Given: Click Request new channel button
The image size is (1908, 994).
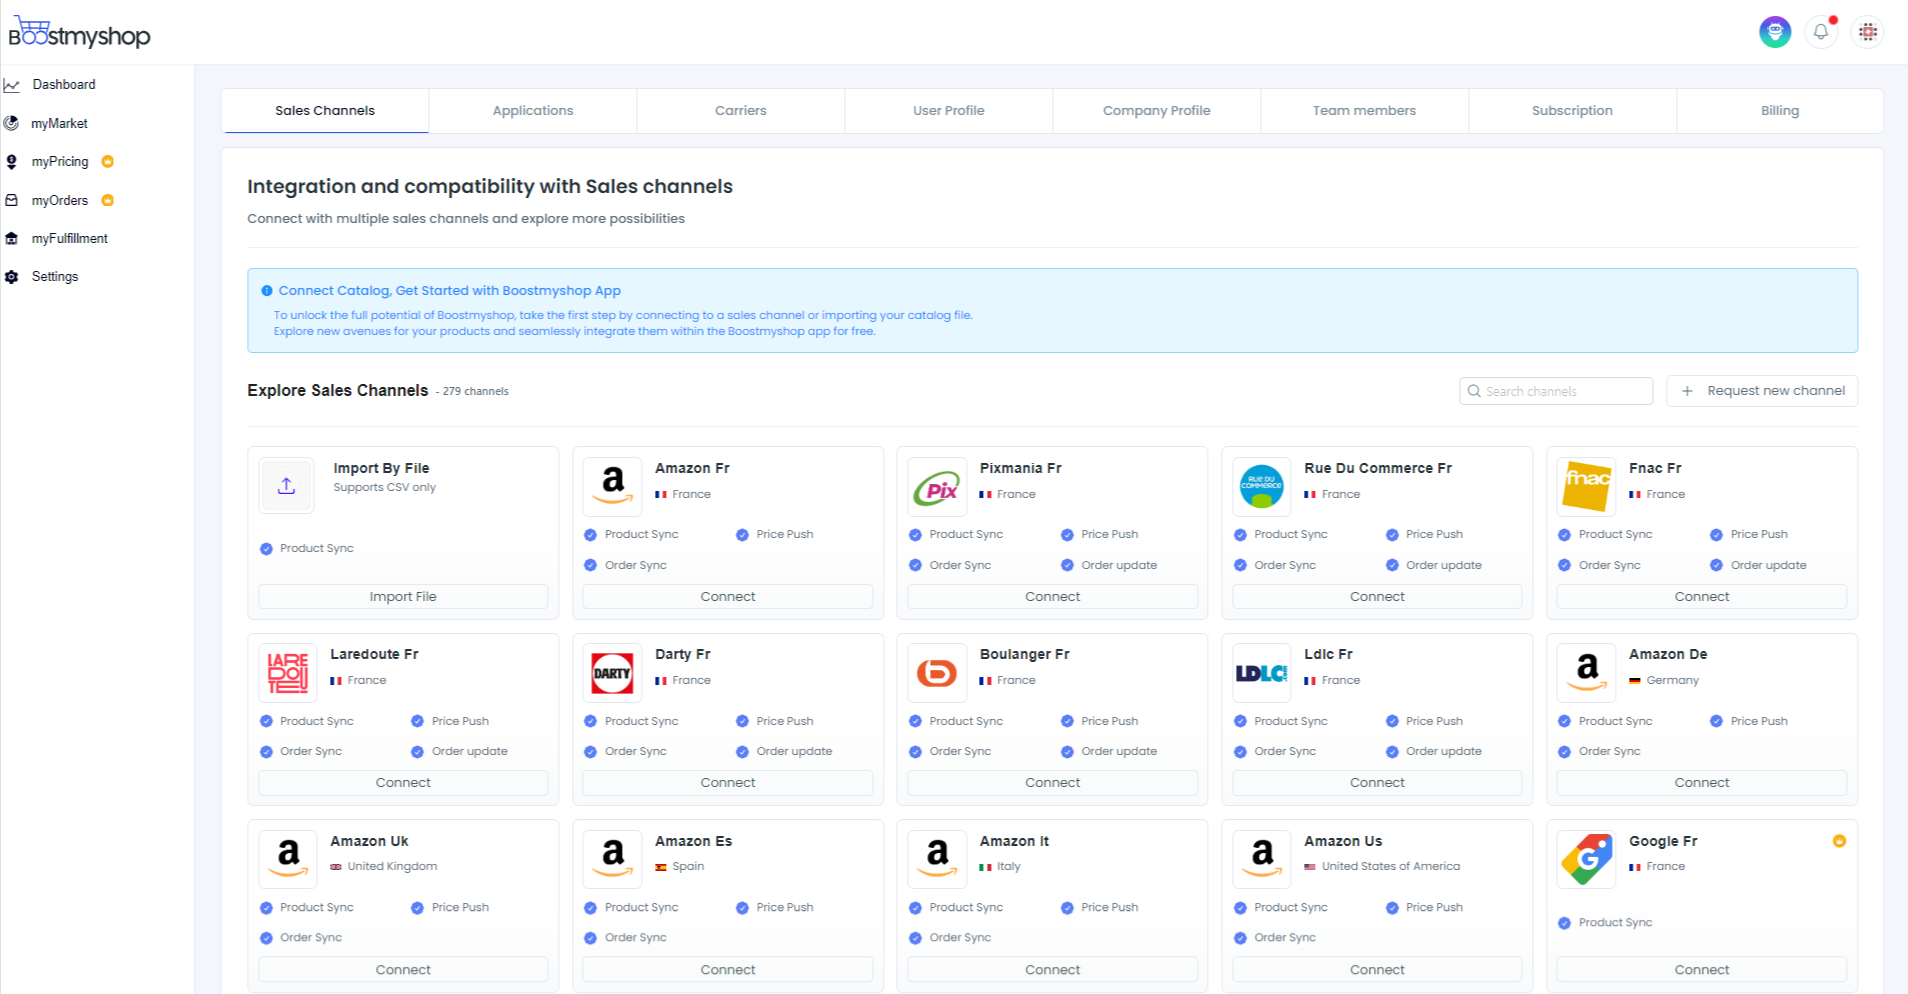Looking at the screenshot, I should [1762, 391].
